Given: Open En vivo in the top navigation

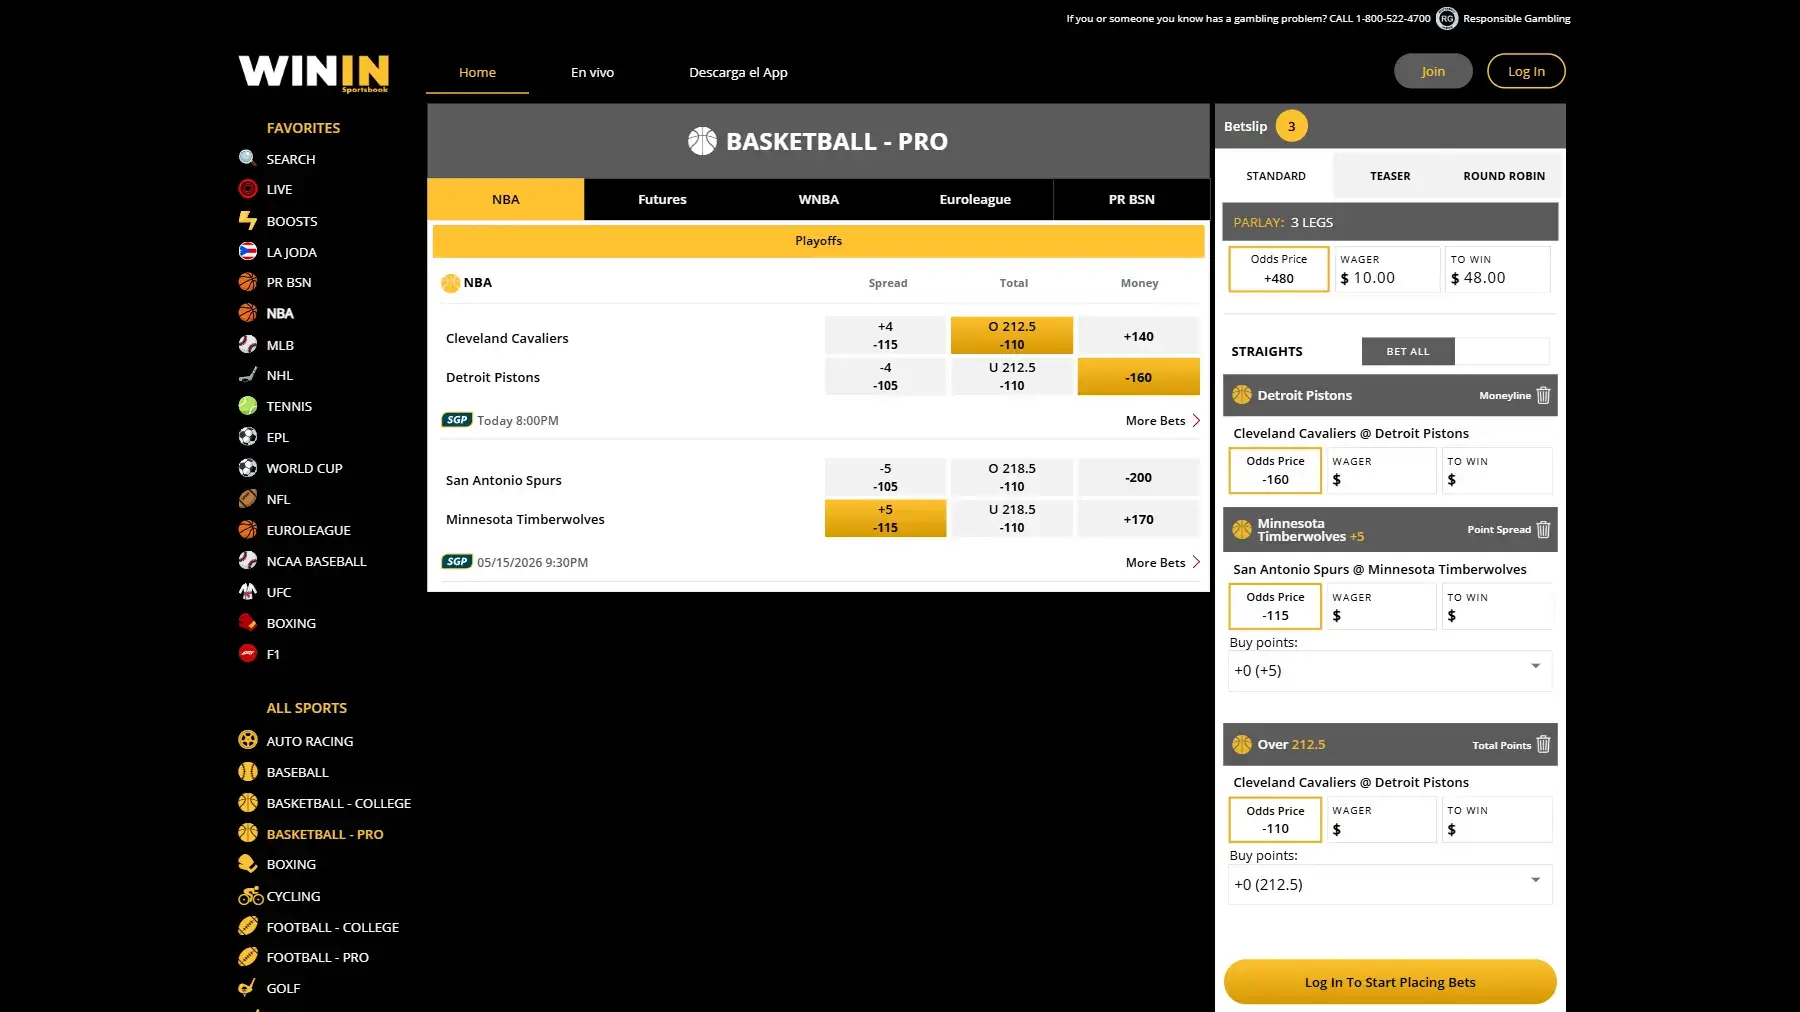Looking at the screenshot, I should pos(592,72).
